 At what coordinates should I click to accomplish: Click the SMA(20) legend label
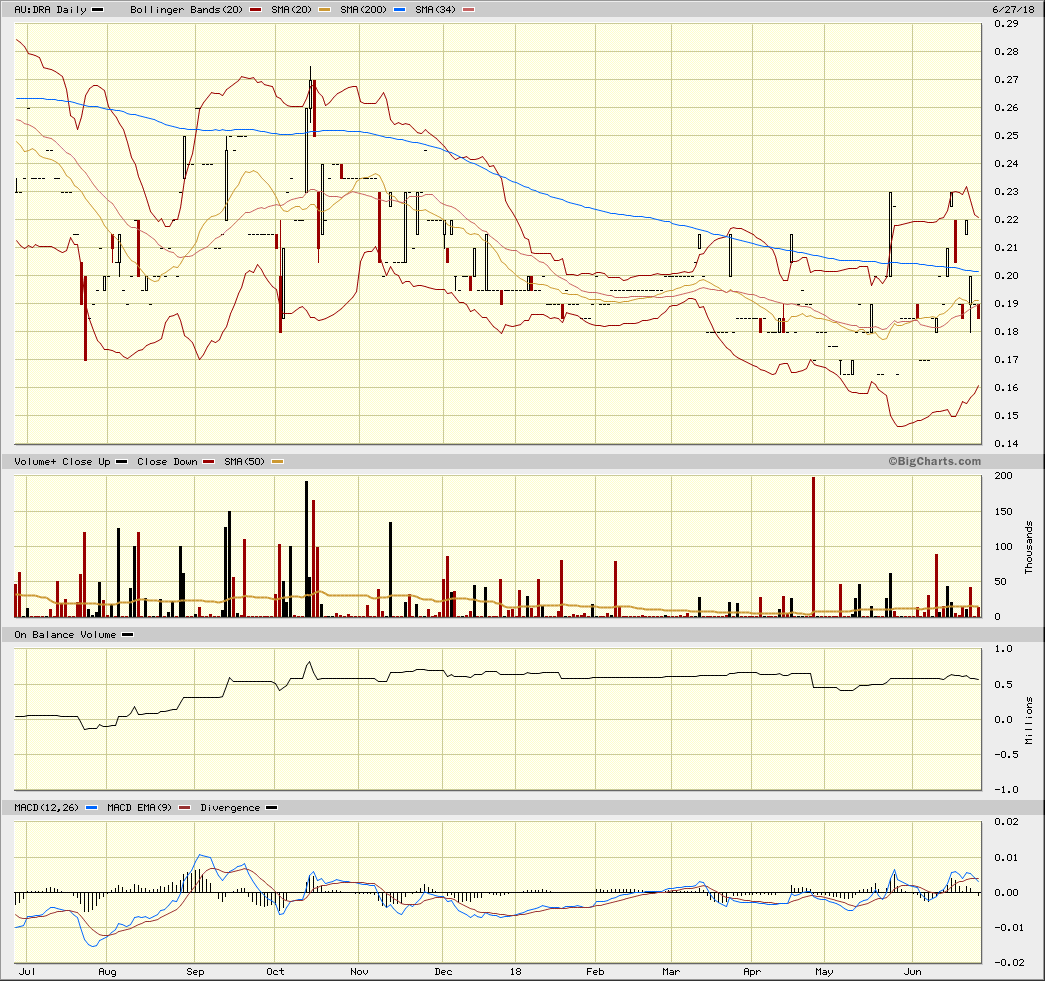[291, 10]
